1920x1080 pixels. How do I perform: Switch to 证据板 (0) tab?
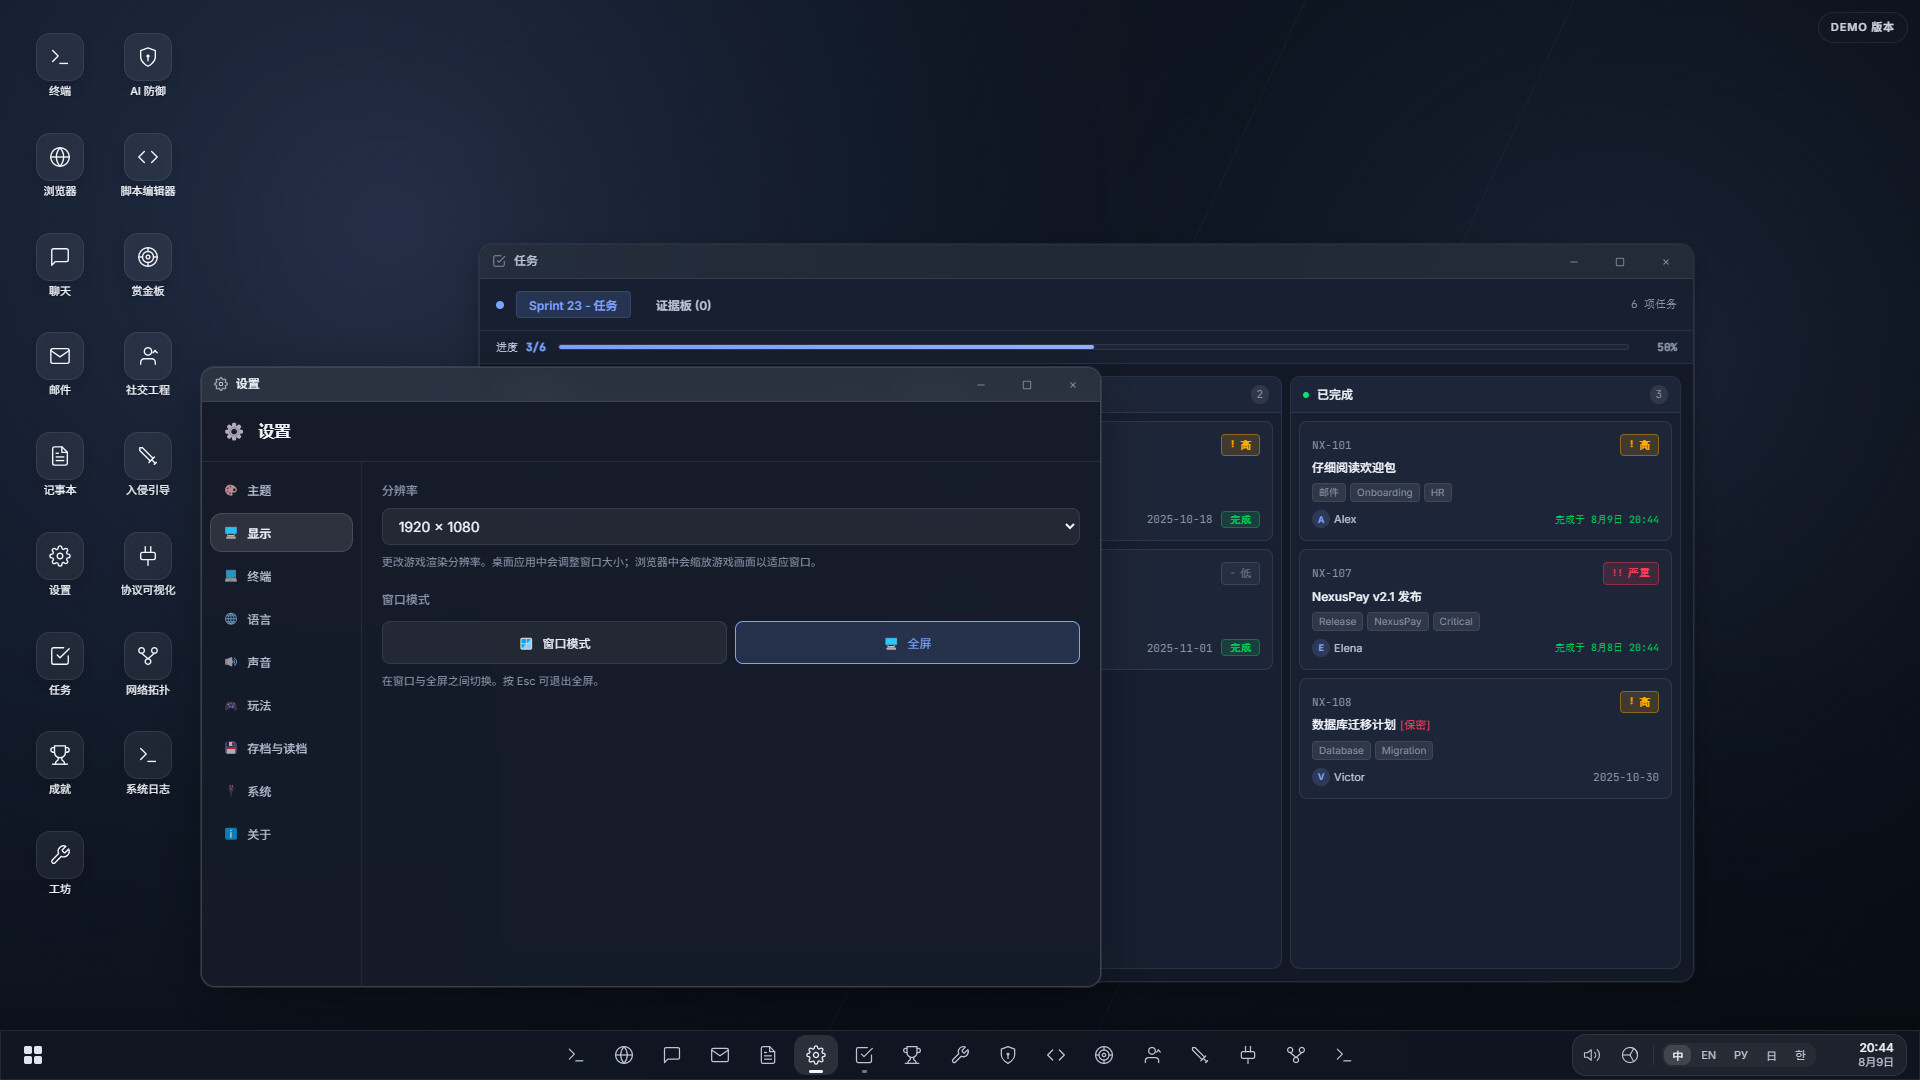coord(683,305)
